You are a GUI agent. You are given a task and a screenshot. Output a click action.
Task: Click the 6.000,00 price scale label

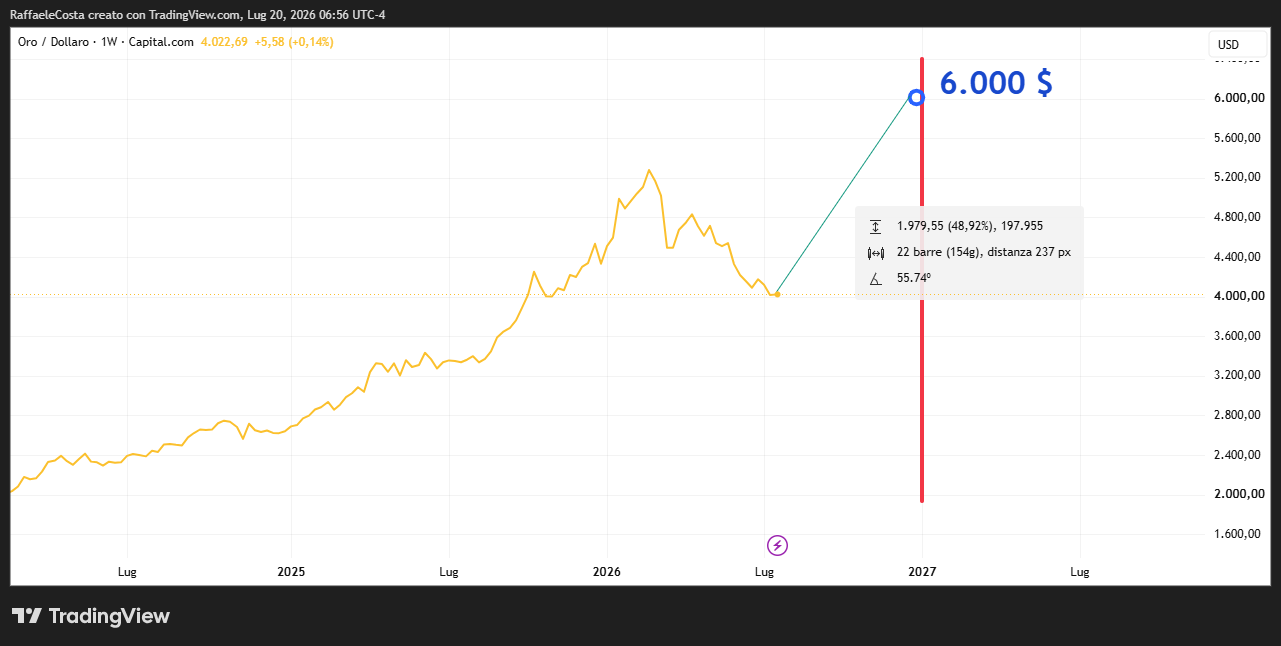[1239, 98]
